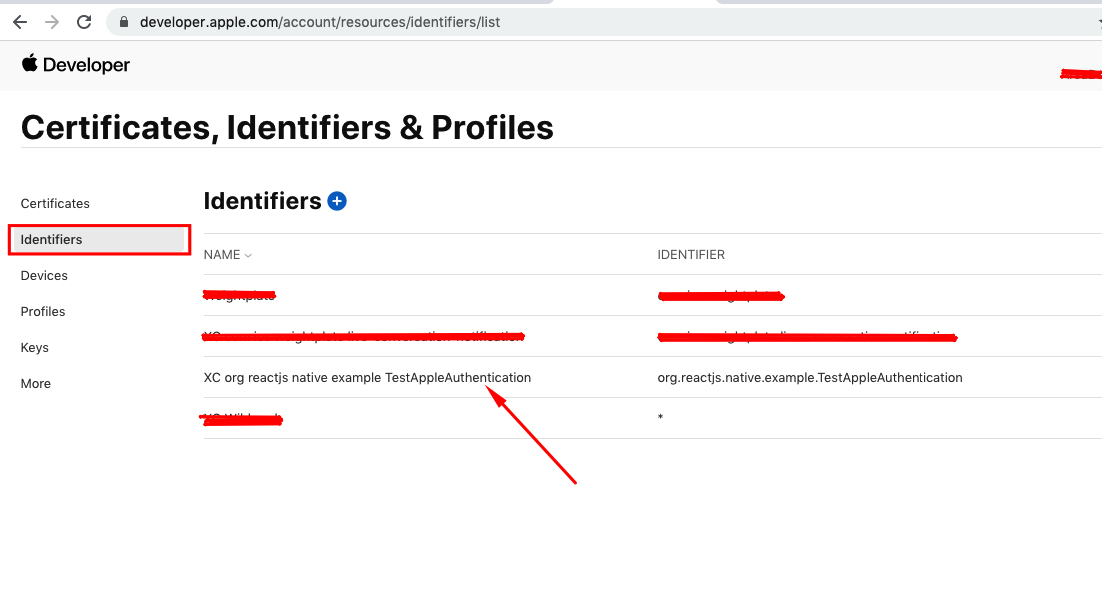The width and height of the screenshot is (1102, 611).
Task: Click the browser address bar URL
Action: tap(320, 21)
